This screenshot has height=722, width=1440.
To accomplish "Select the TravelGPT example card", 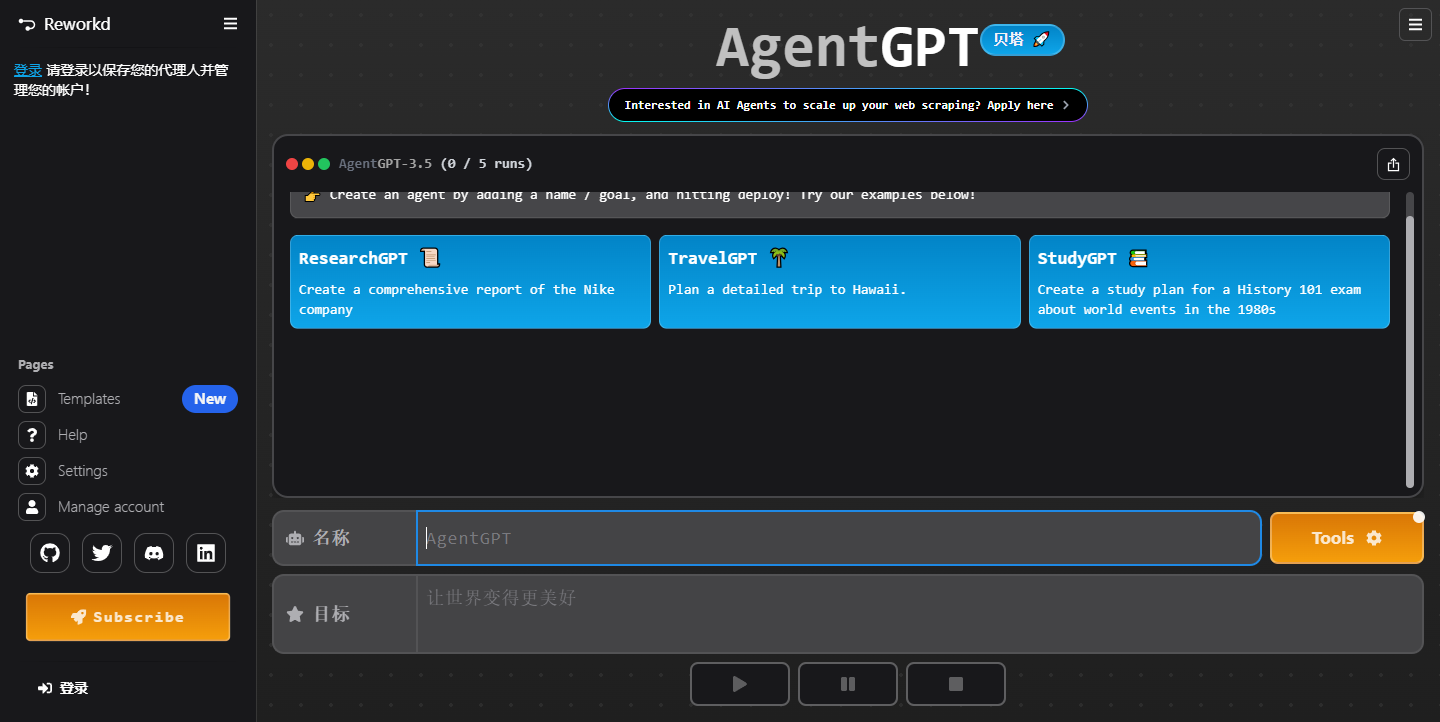I will [x=840, y=282].
